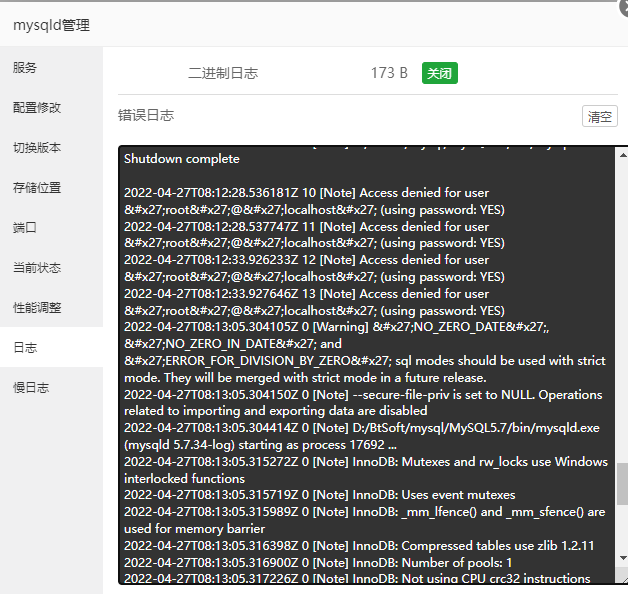View the 当前状态 tab
Screen dimensions: 628x594
(37, 268)
